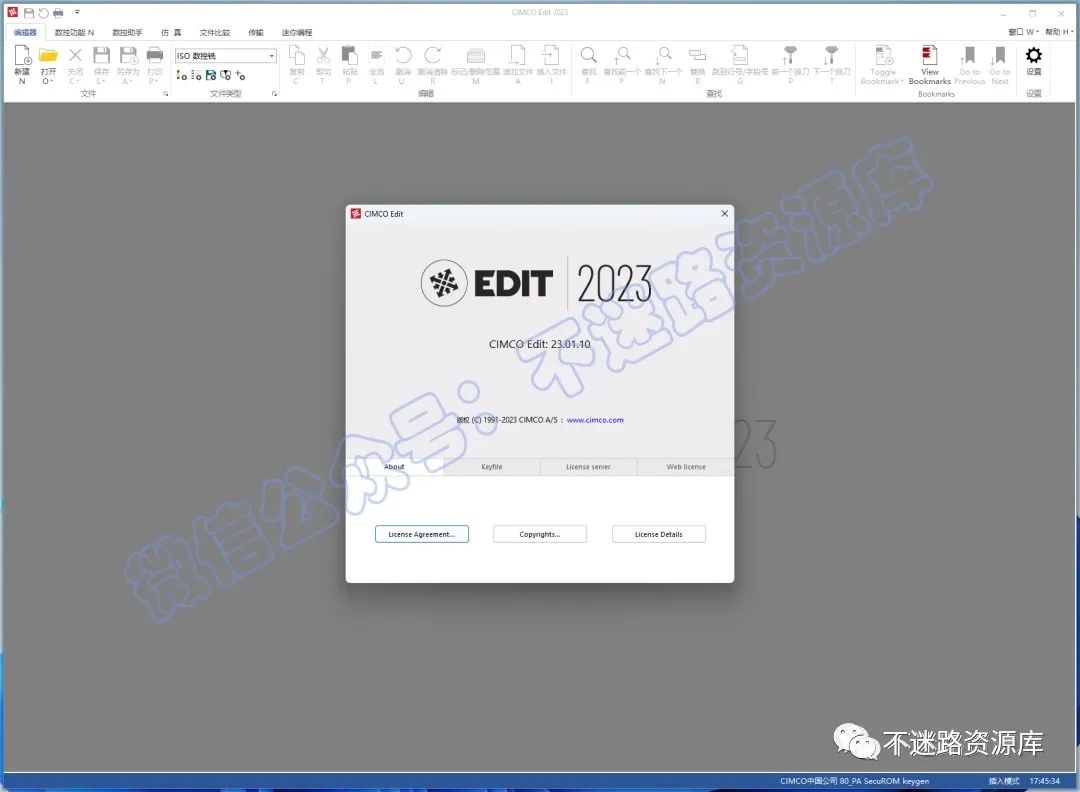Click the 撤消清除 redo arrow icon
Screen dimensions: 1080x792
click(x=433, y=56)
